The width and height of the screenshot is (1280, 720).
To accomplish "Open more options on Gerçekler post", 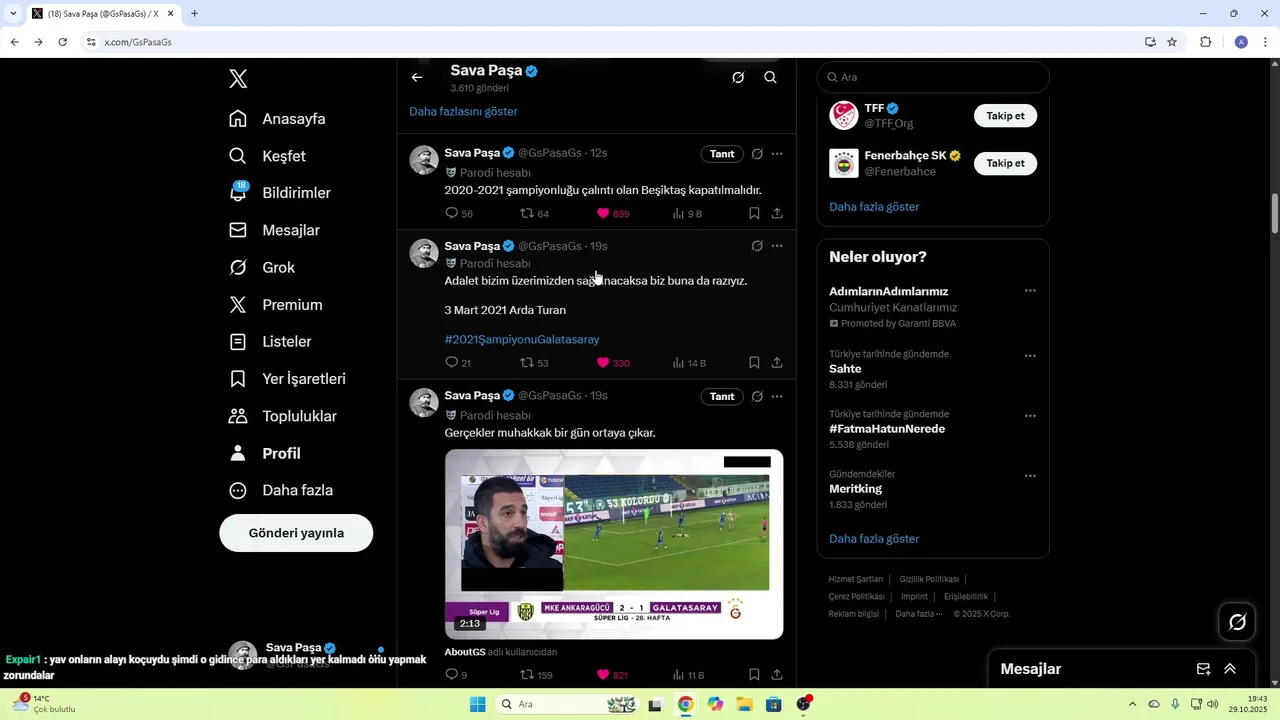I will pyautogui.click(x=777, y=397).
